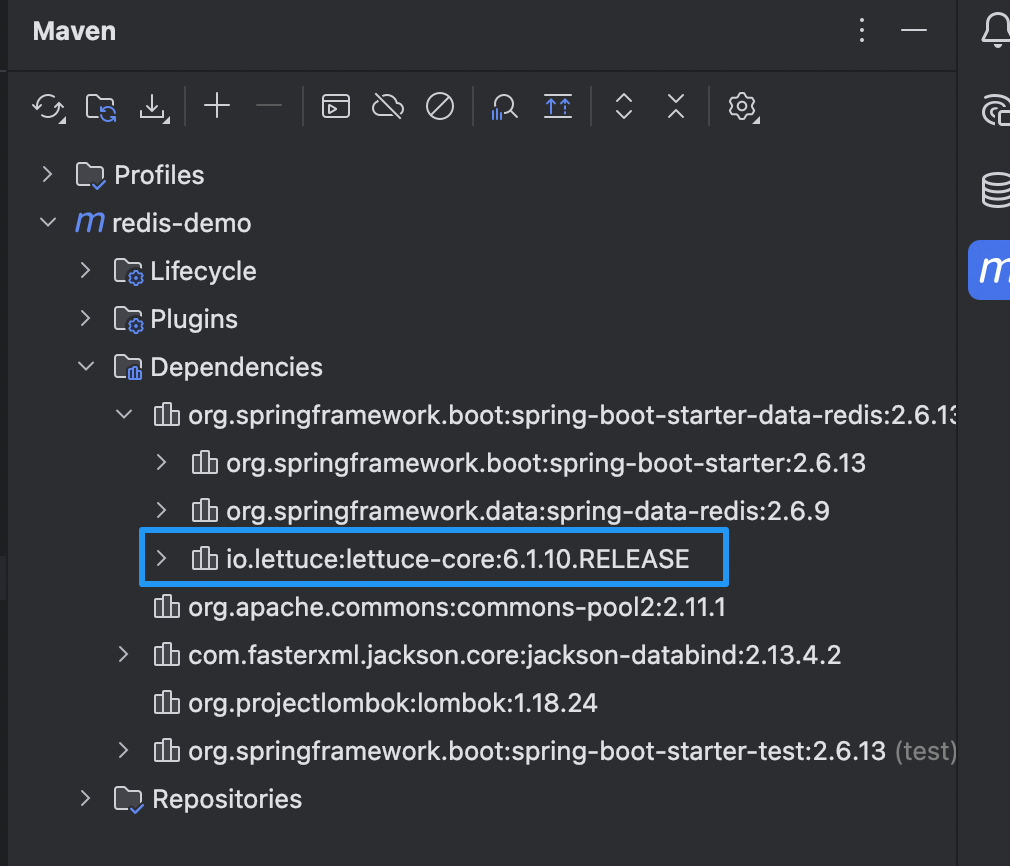Generate sources and update folders icon

[101, 107]
